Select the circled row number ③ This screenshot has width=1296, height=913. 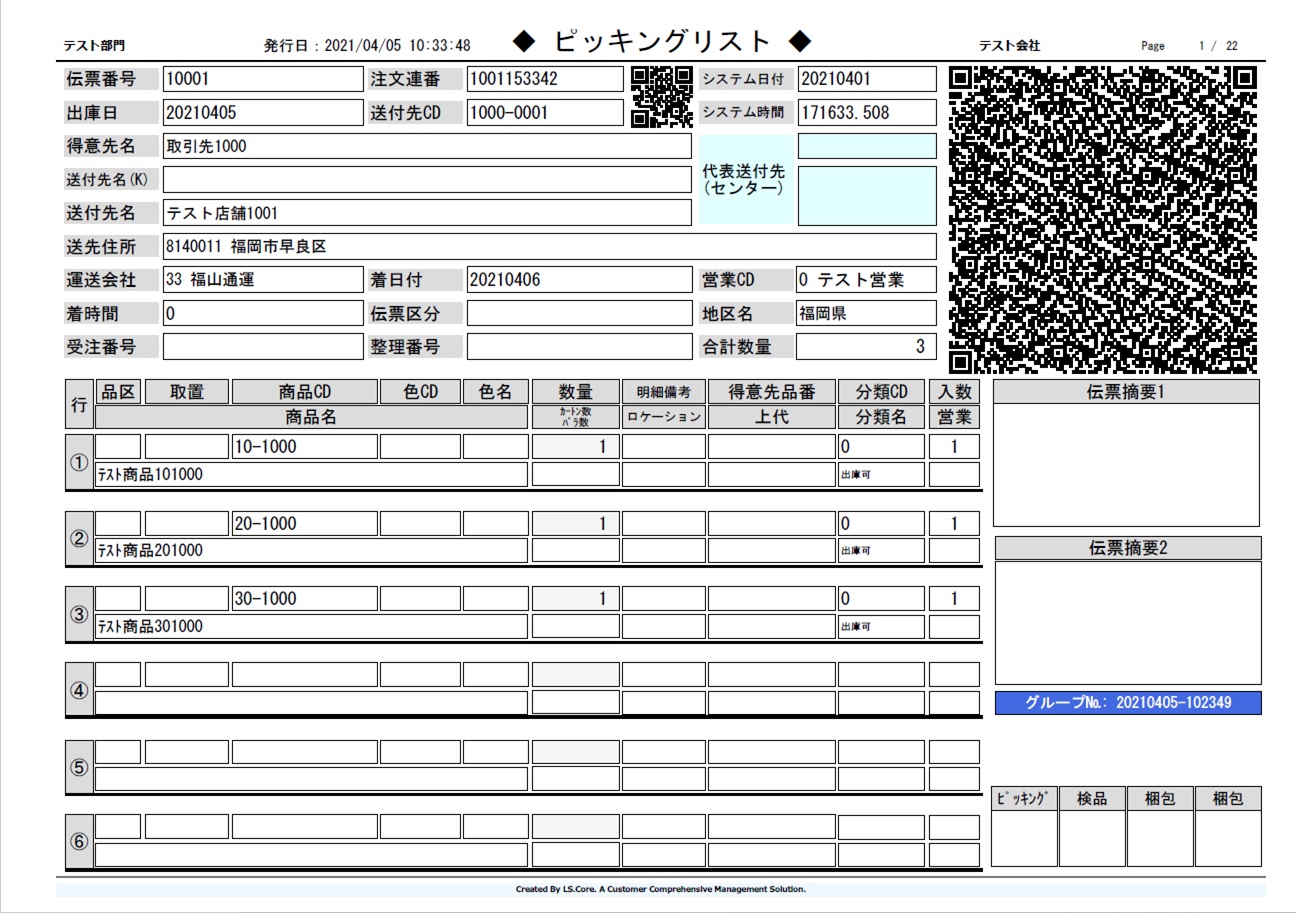point(79,614)
